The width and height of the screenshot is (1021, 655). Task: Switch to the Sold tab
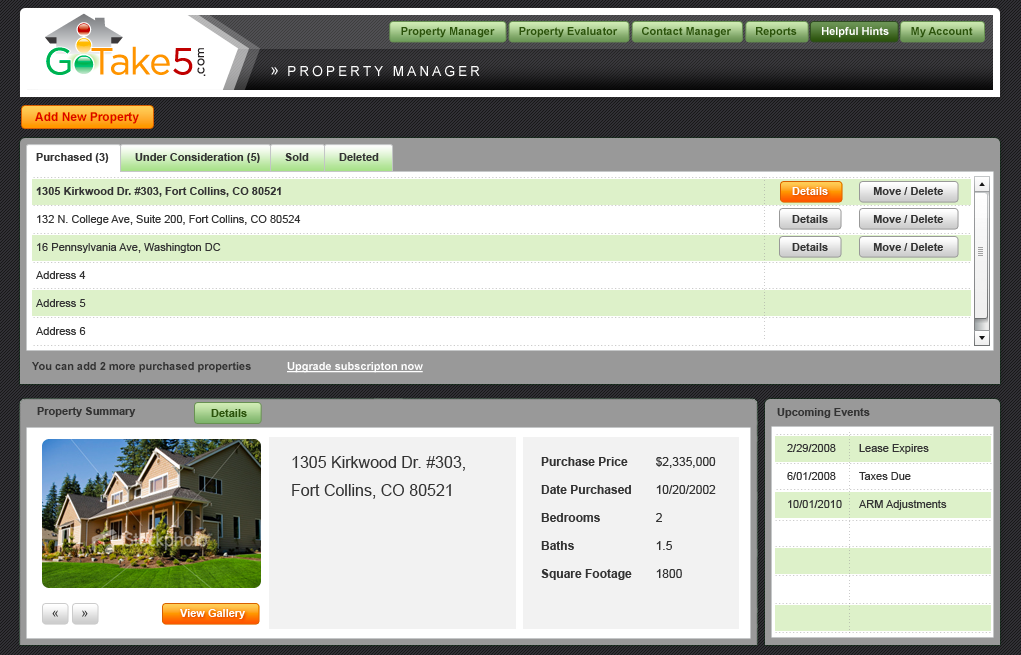(x=297, y=158)
